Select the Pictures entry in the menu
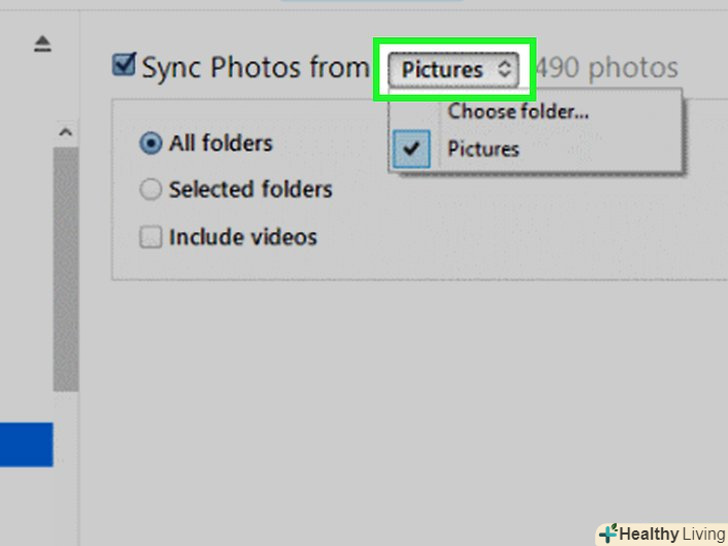 pyautogui.click(x=483, y=149)
